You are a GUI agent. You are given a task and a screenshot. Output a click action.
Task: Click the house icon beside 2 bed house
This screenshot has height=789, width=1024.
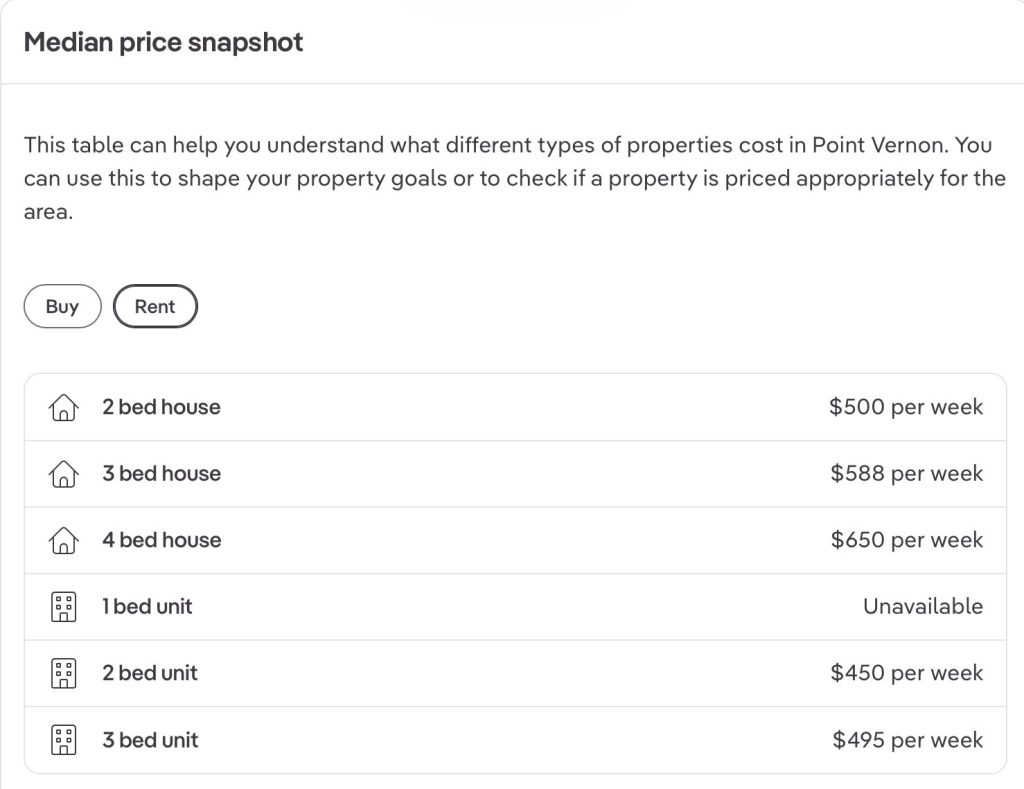point(63,408)
